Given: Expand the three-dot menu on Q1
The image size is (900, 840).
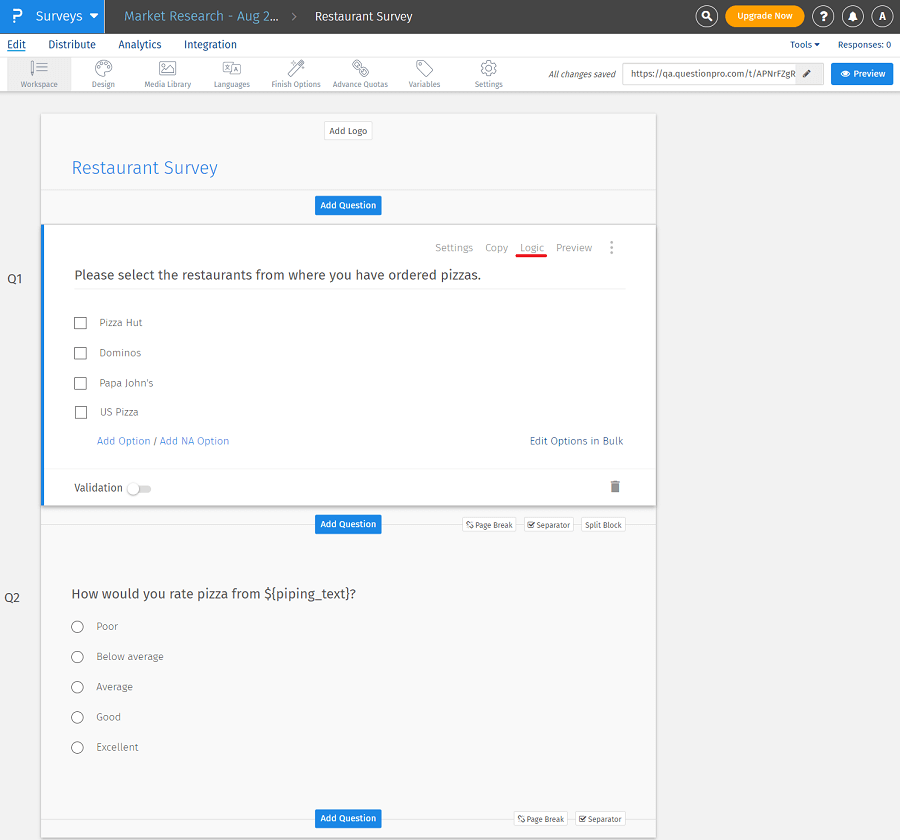Looking at the screenshot, I should click(611, 247).
